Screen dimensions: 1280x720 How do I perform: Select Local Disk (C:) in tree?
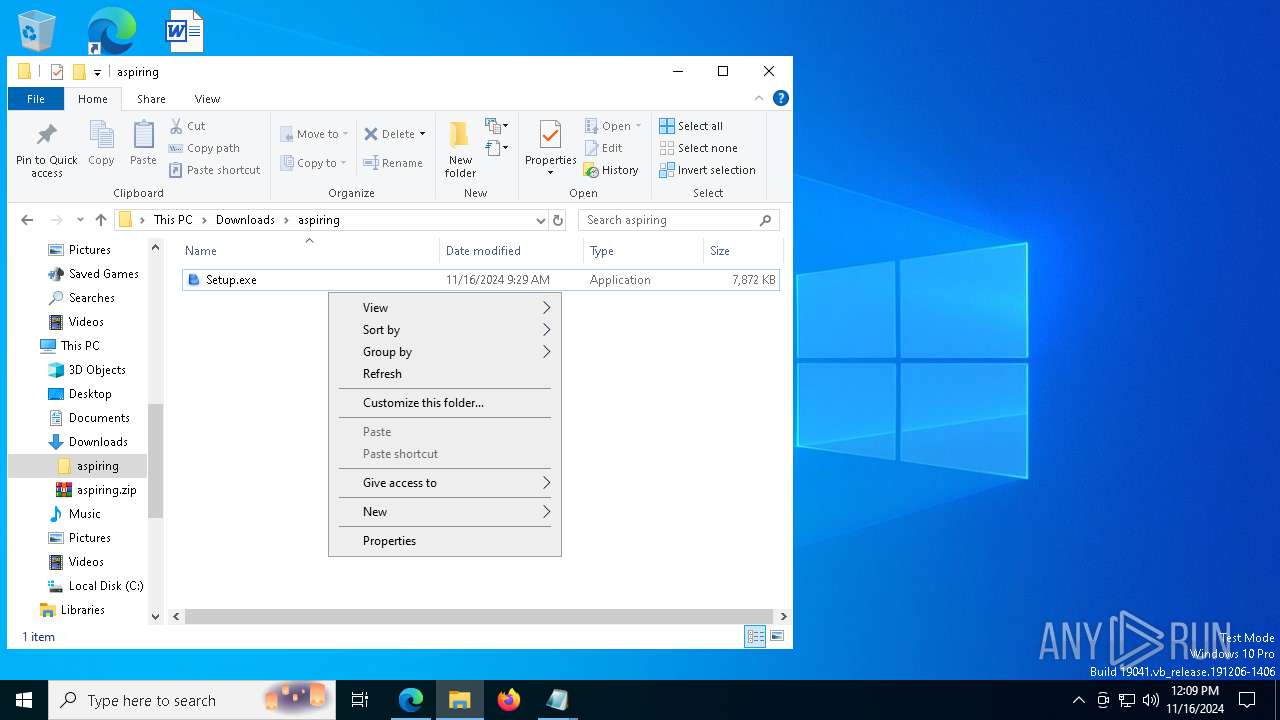(x=106, y=586)
